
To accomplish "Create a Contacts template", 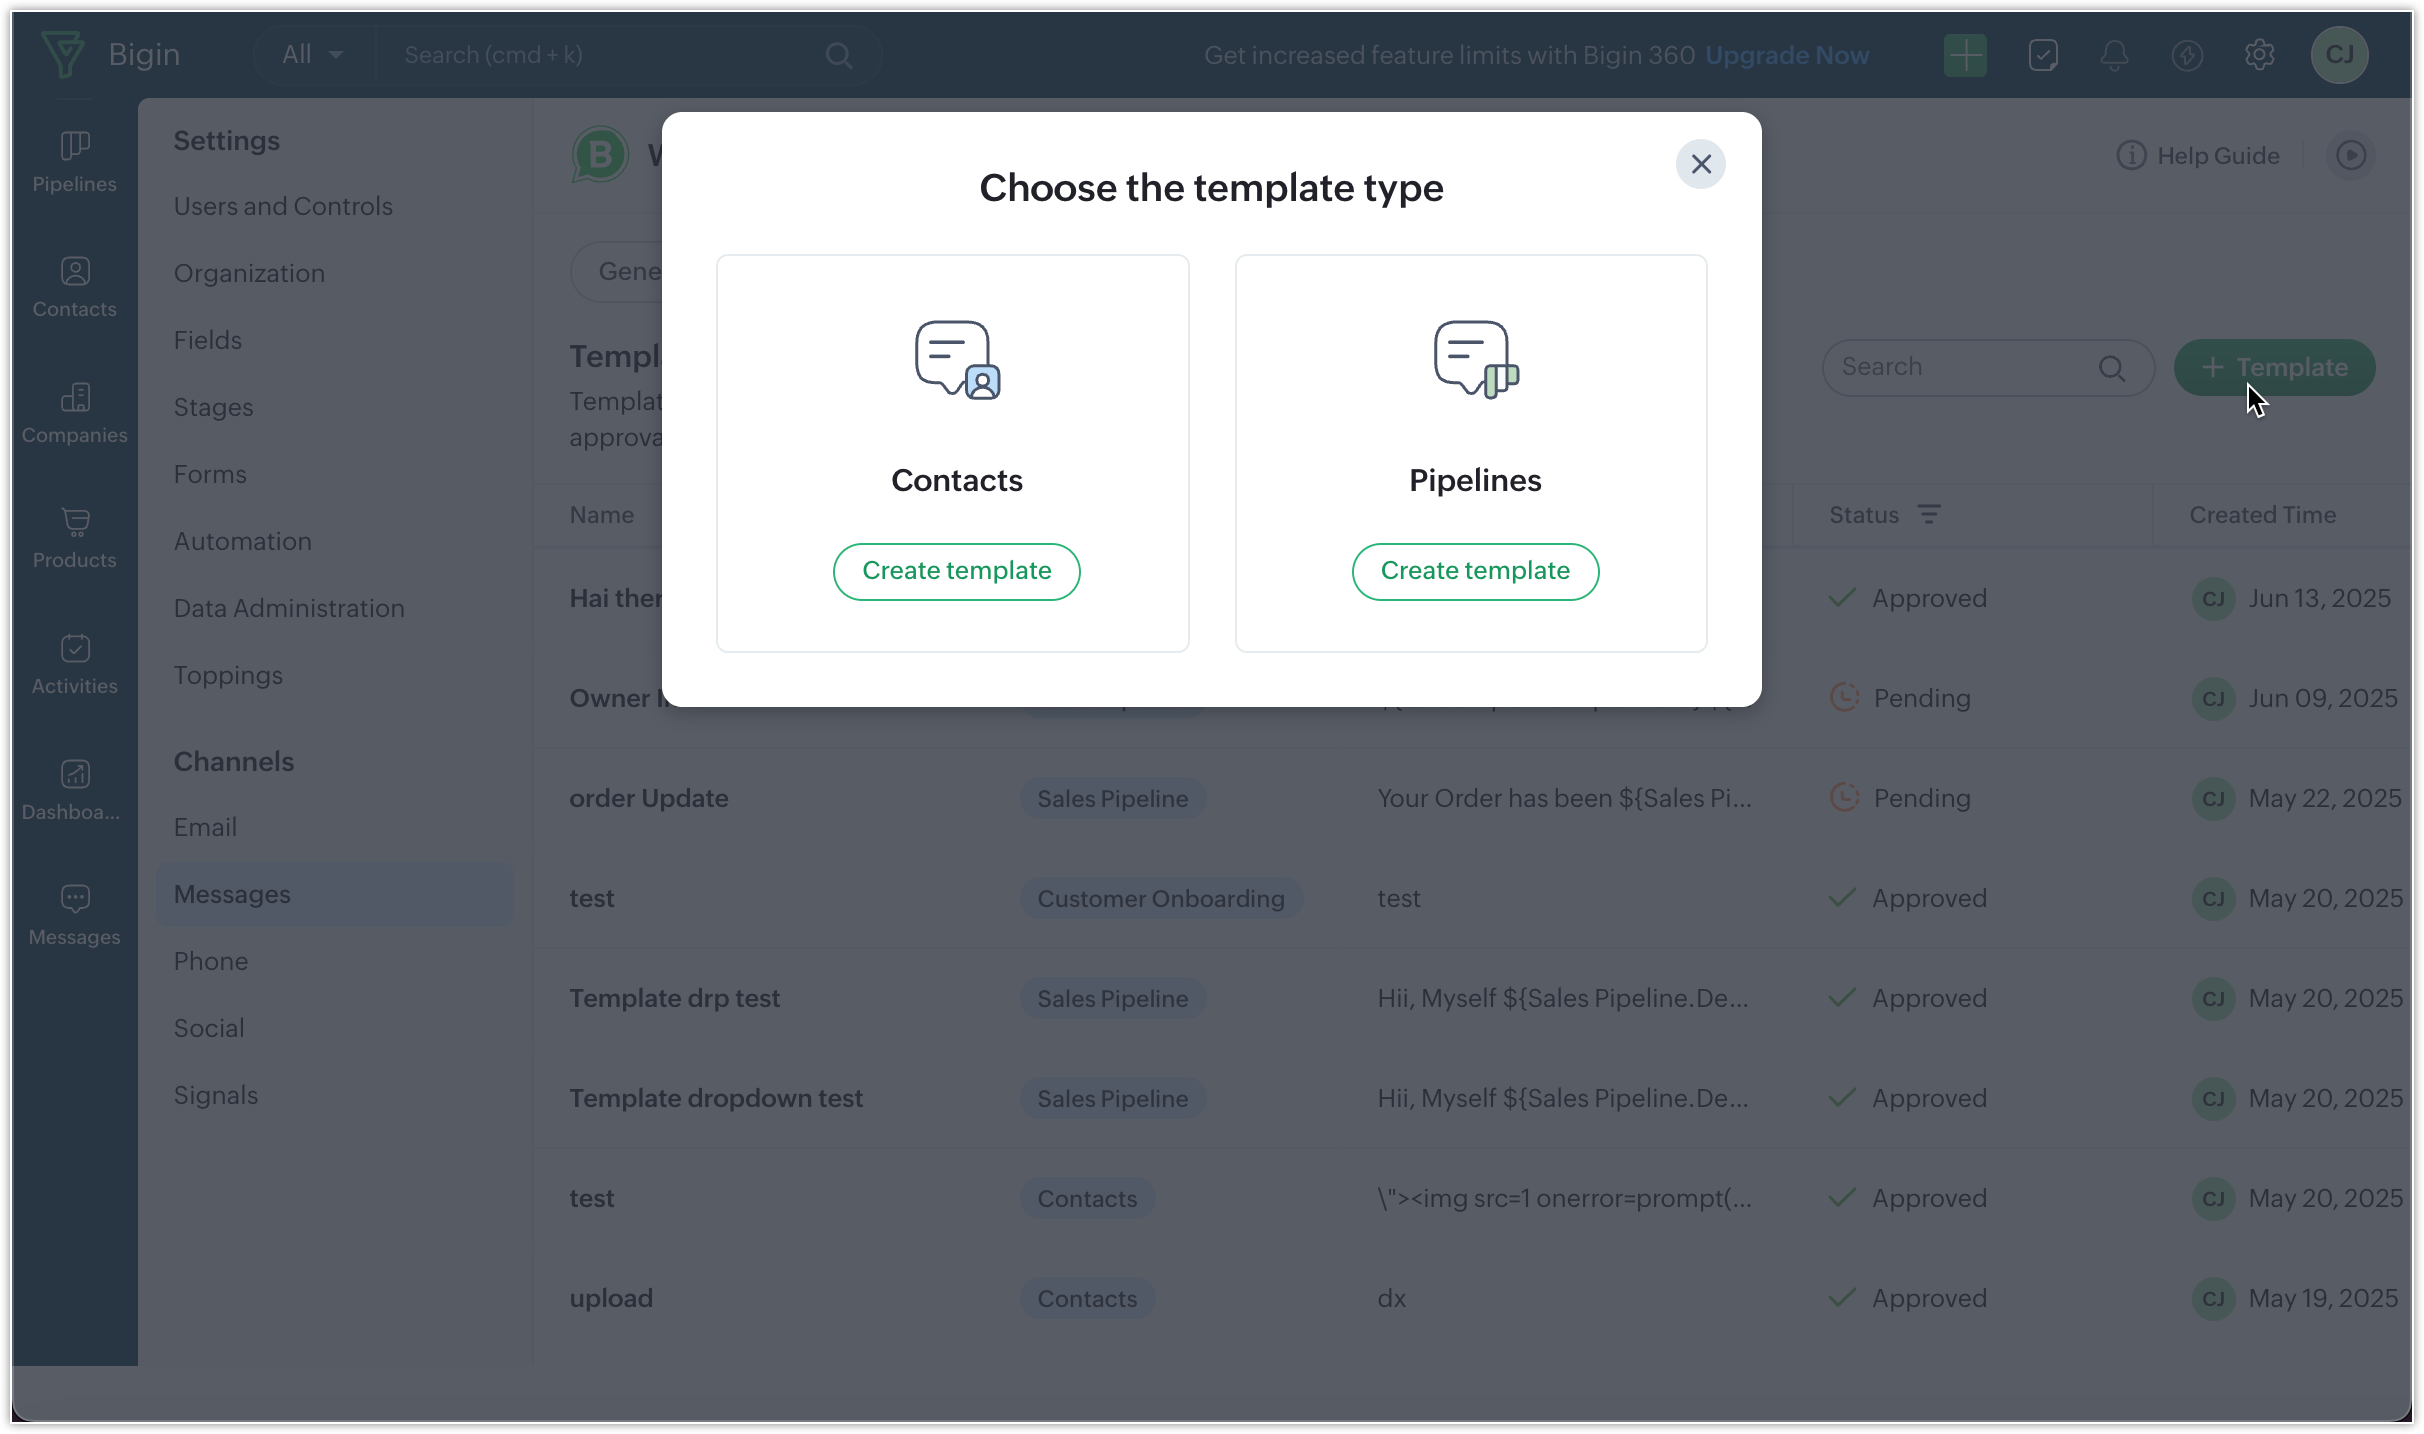I will pos(956,571).
